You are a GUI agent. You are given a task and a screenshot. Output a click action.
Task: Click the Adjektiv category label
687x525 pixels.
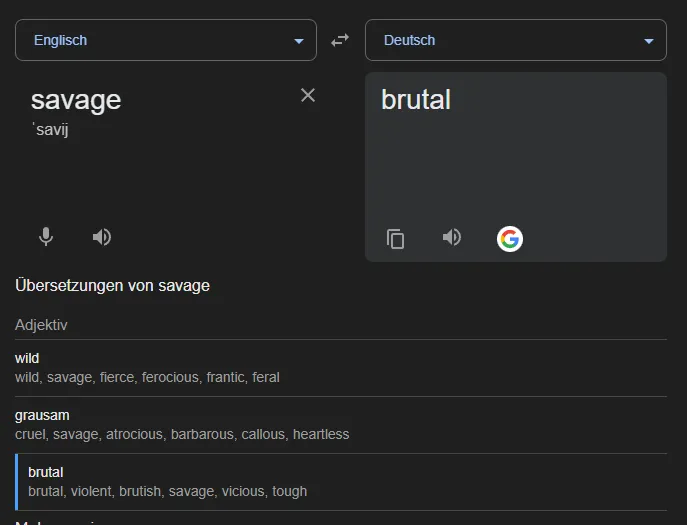pos(41,325)
